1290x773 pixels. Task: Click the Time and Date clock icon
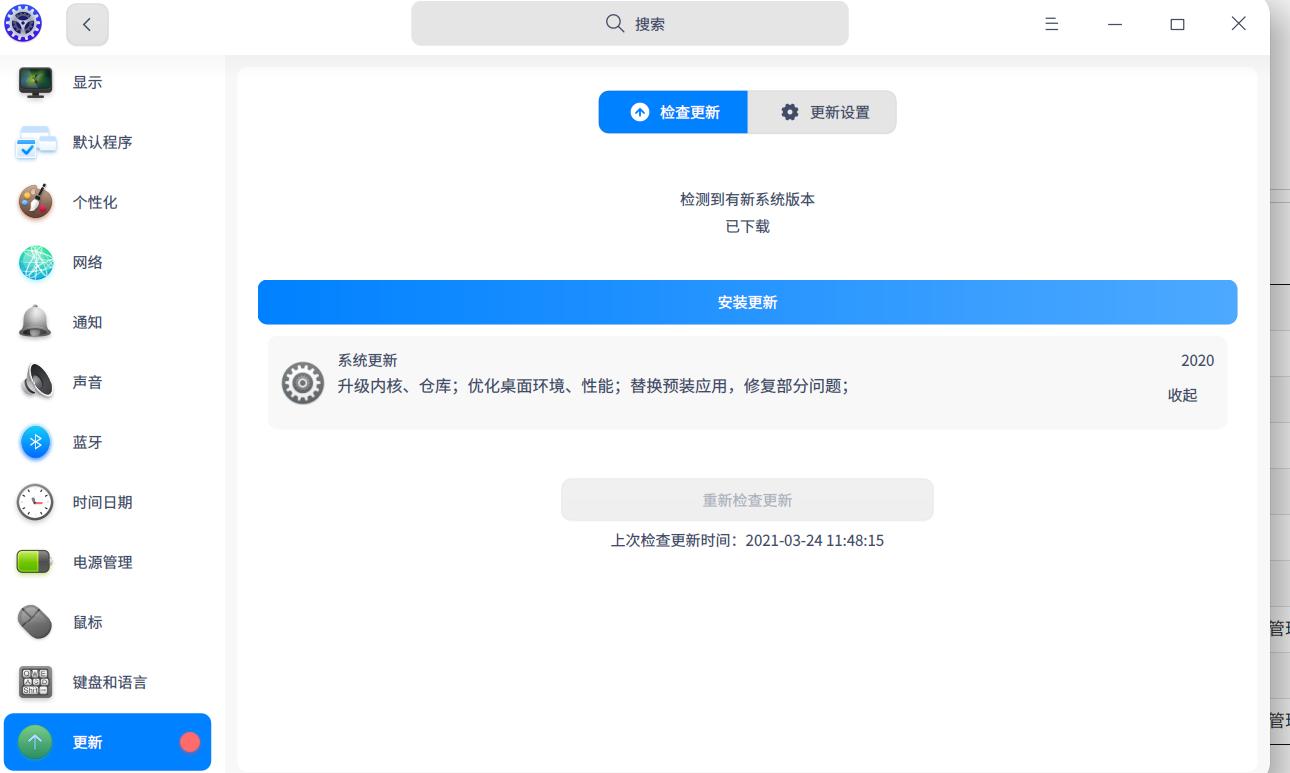click(x=36, y=502)
